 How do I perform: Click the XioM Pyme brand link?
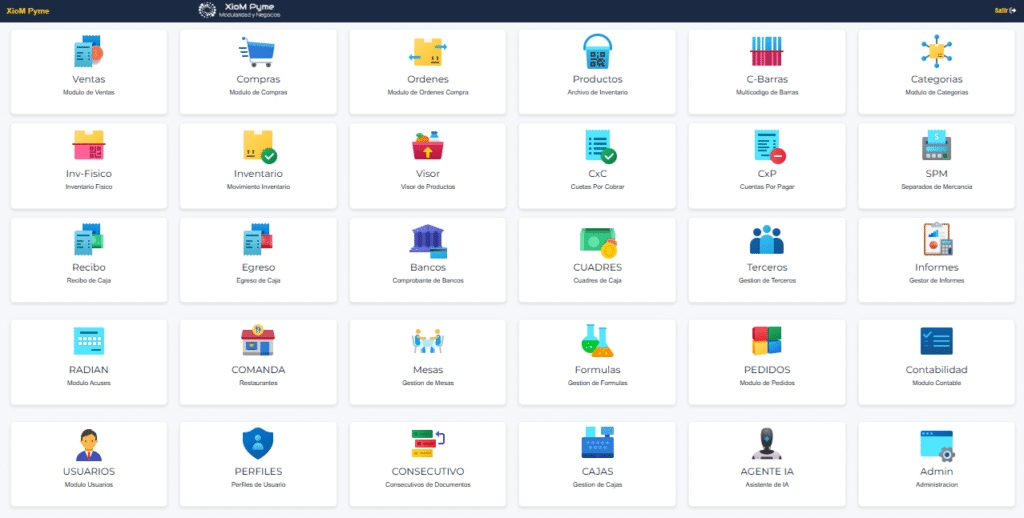tap(27, 11)
